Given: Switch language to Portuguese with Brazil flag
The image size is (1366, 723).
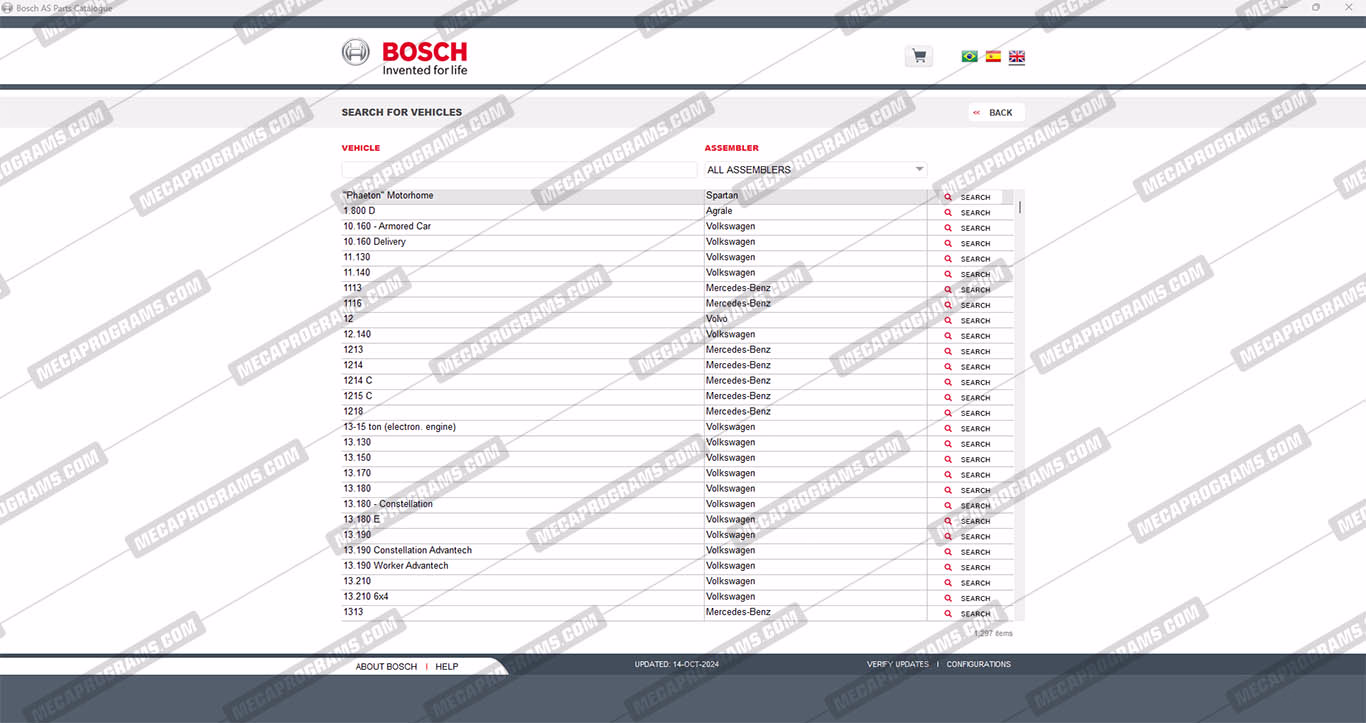Looking at the screenshot, I should (x=969, y=57).
